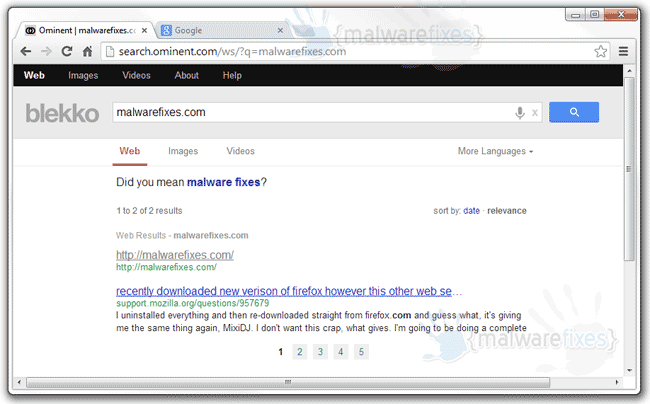Click the 'malware fixes' suggestion link

223,182
